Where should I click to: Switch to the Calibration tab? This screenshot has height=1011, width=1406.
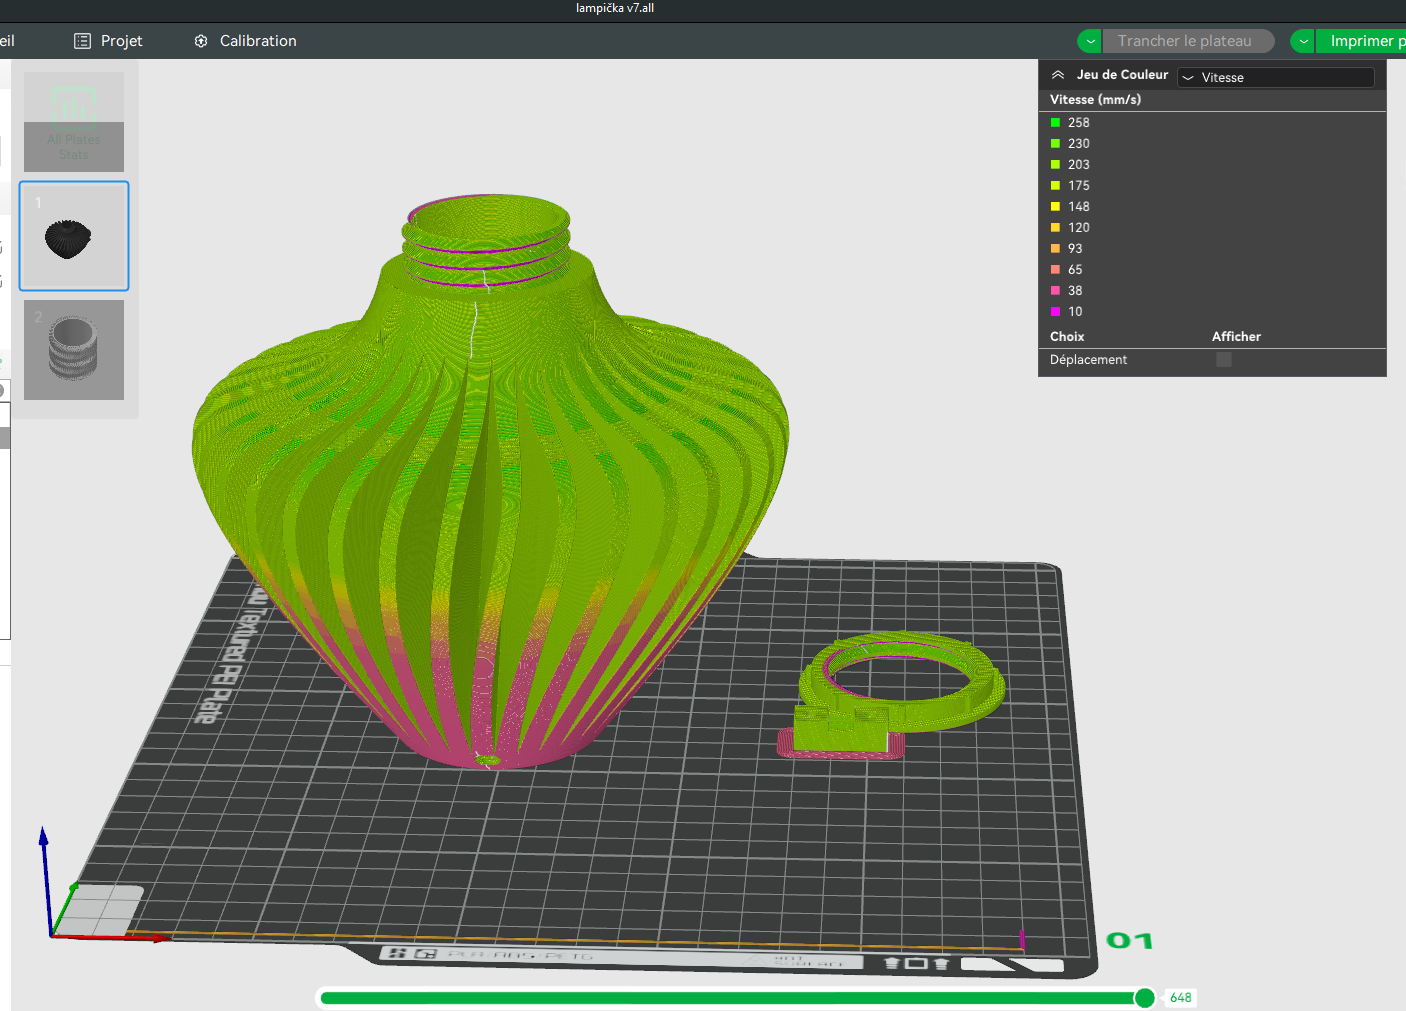pyautogui.click(x=257, y=41)
